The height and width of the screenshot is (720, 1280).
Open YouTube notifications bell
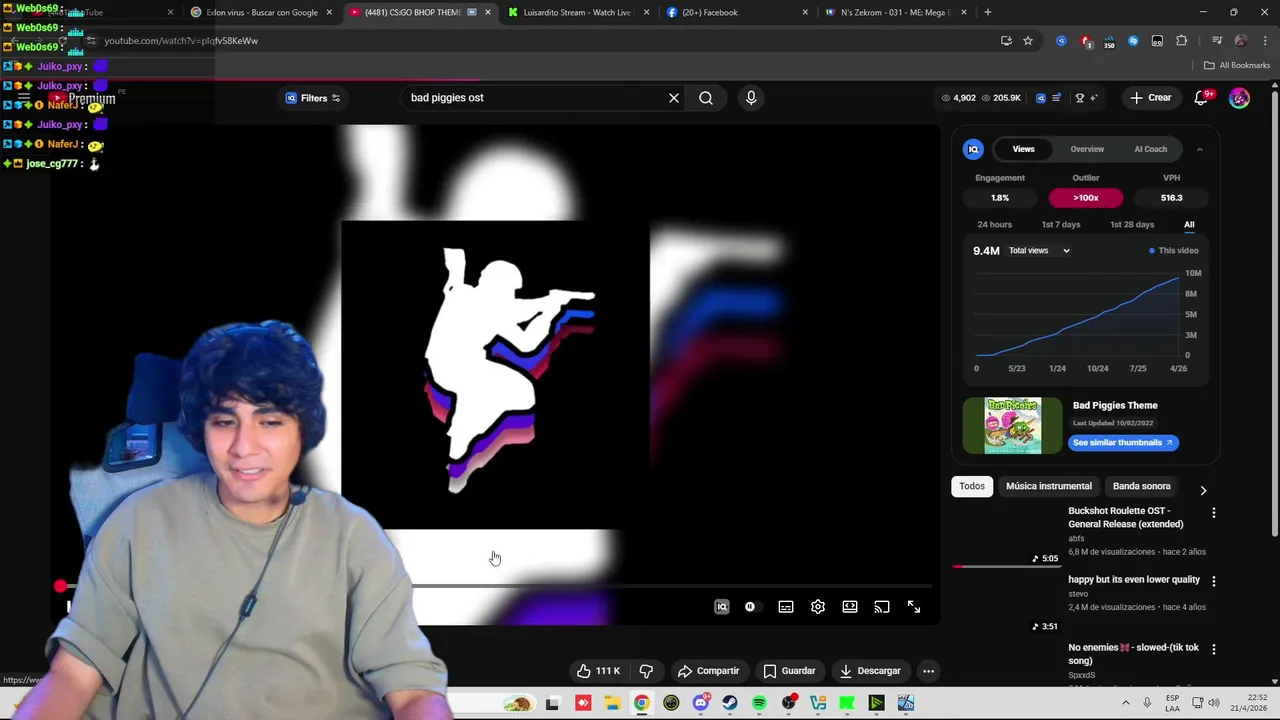[1201, 98]
